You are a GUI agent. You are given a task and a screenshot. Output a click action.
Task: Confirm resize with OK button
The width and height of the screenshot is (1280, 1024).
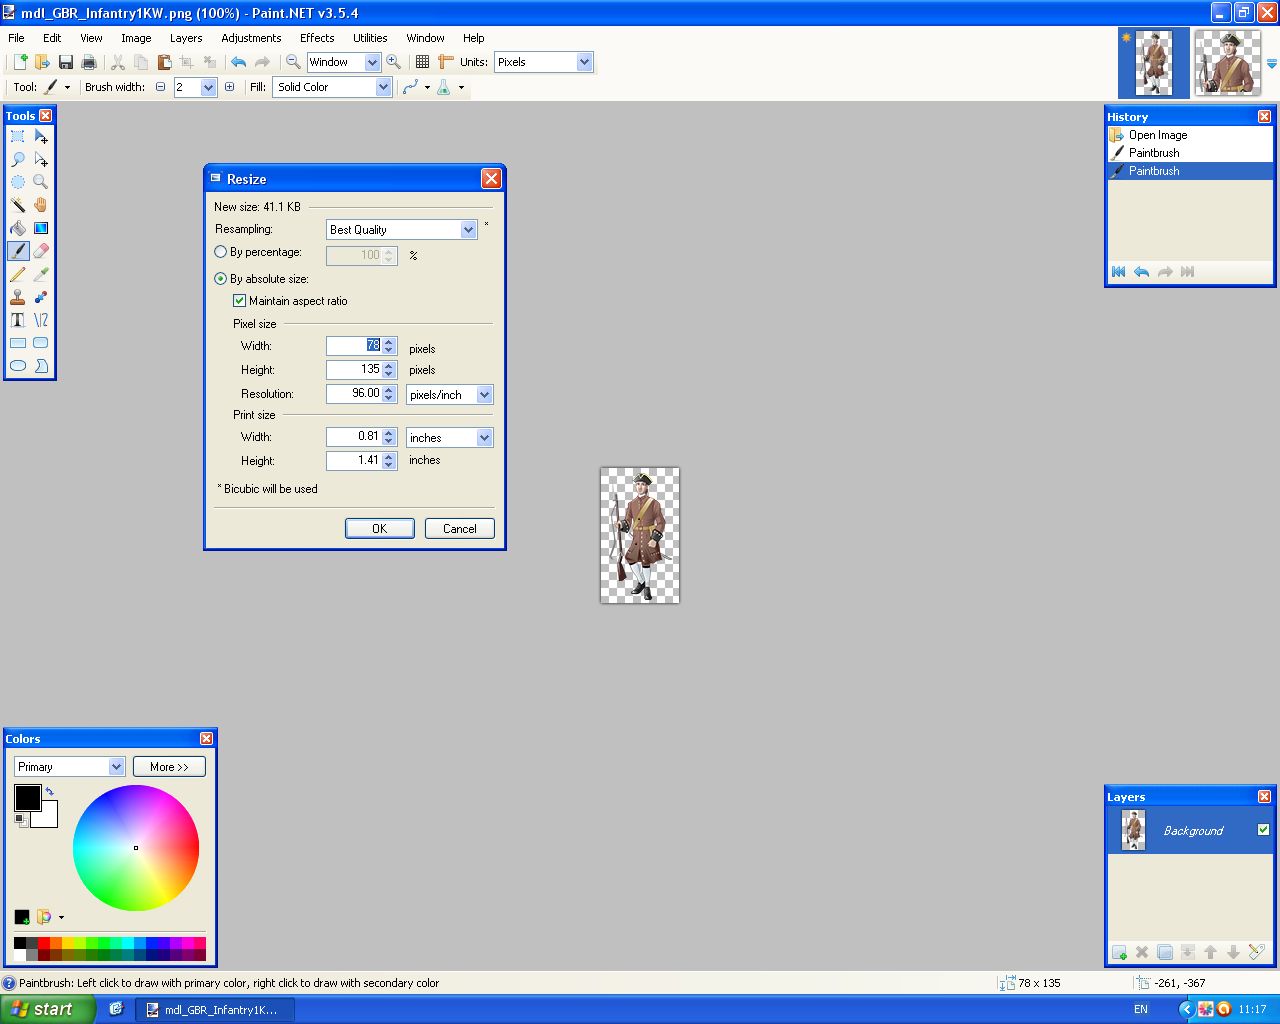[x=379, y=529]
